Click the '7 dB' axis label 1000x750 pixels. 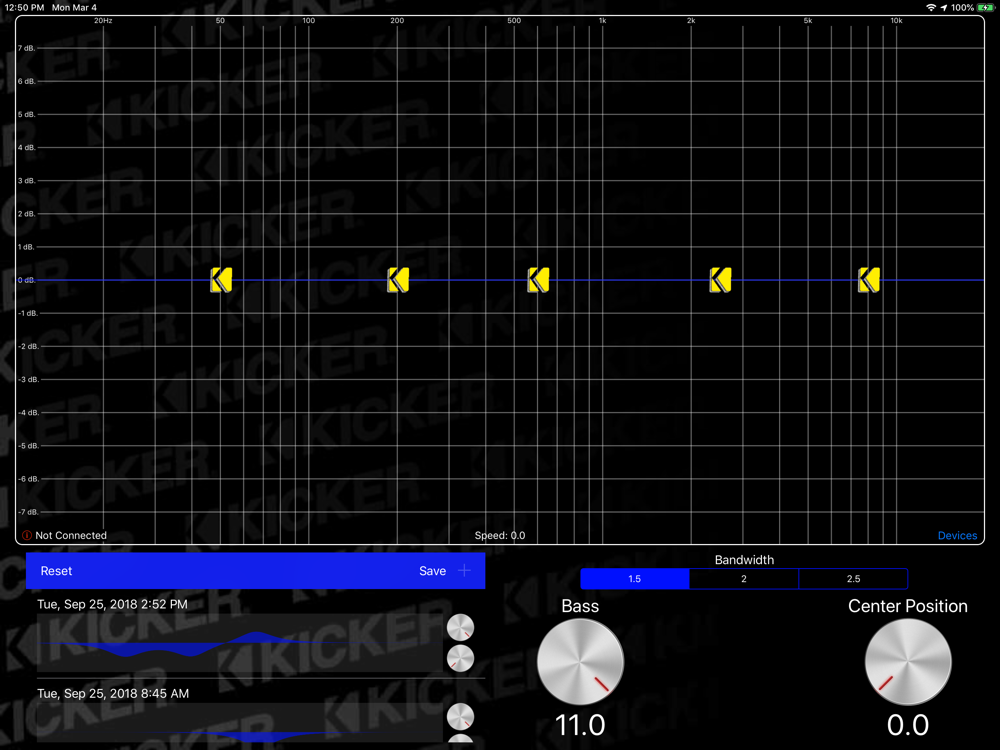[26, 48]
